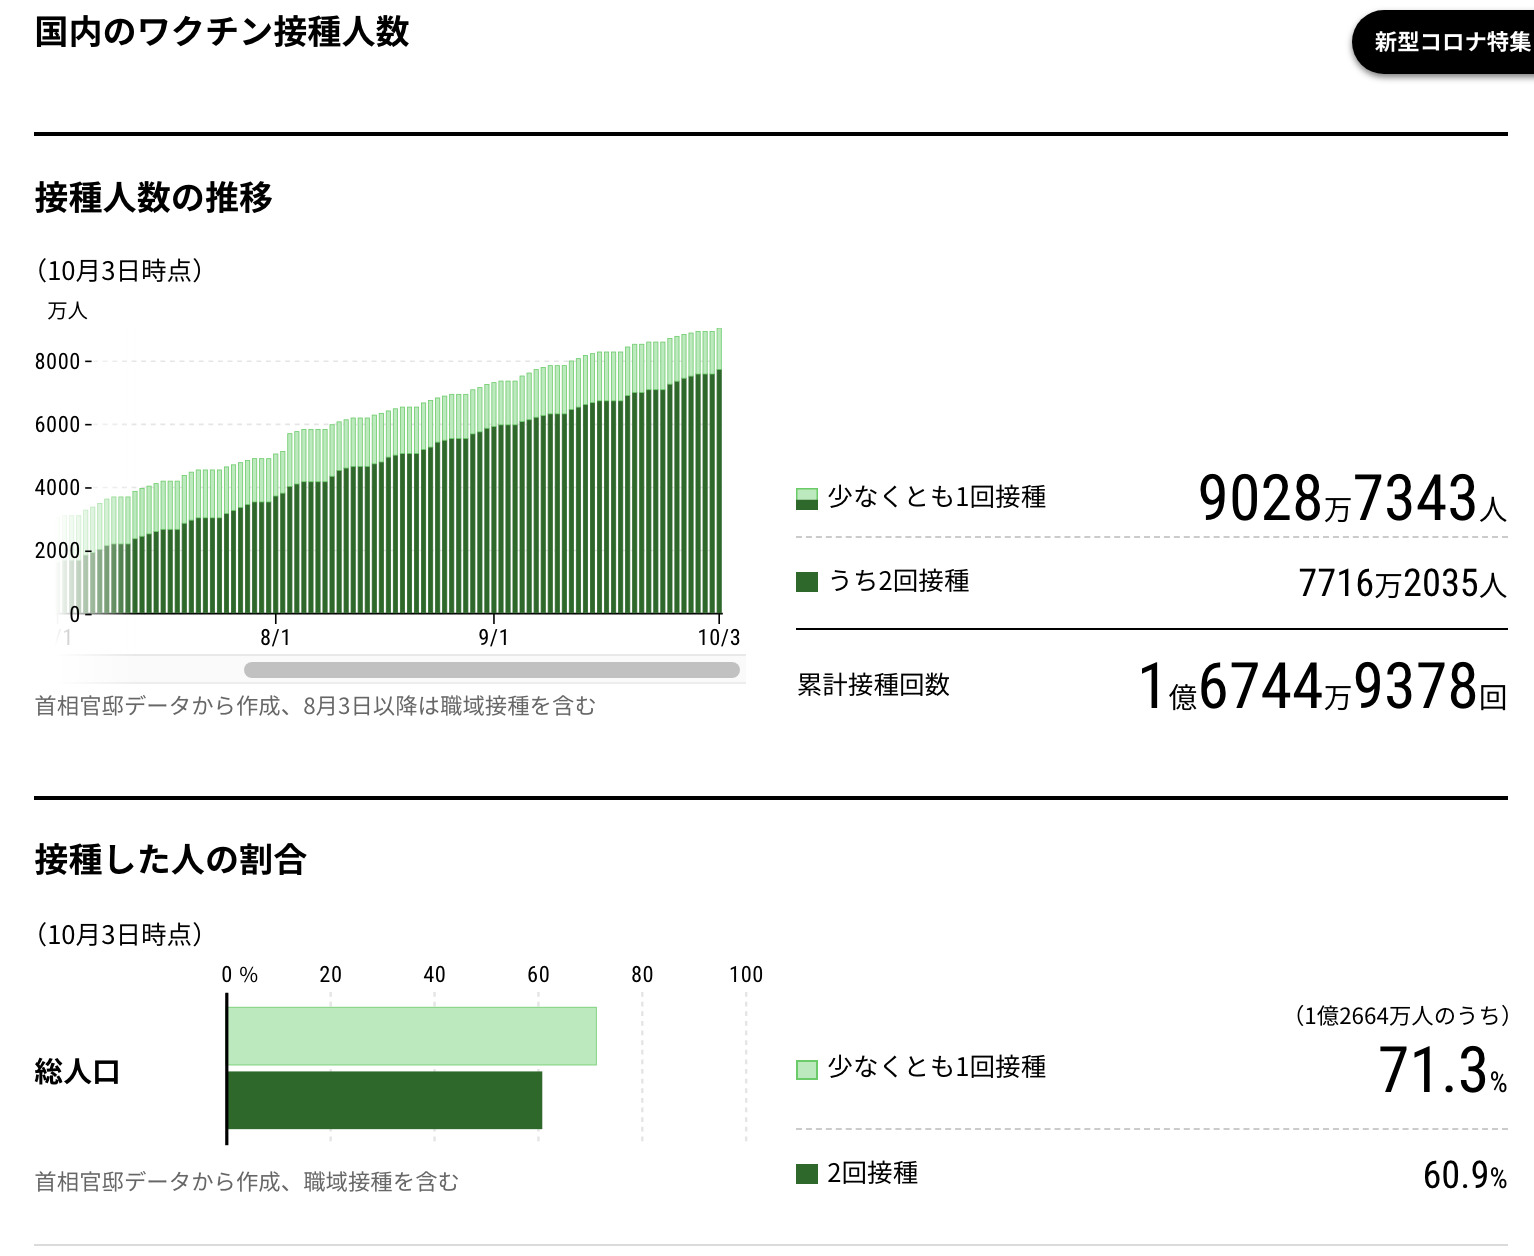Click the 接種した人の割合 section heading
Screen dimensions: 1534x1256
point(171,859)
